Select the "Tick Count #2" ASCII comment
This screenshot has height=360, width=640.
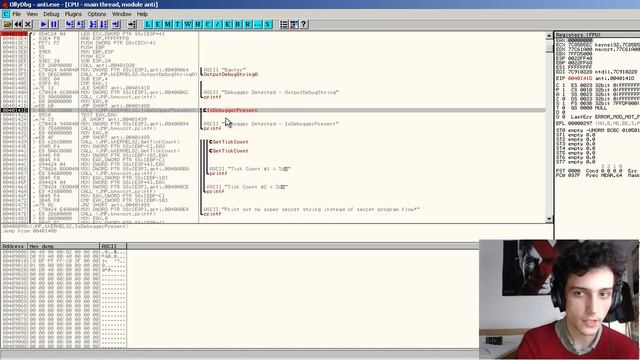(247, 187)
